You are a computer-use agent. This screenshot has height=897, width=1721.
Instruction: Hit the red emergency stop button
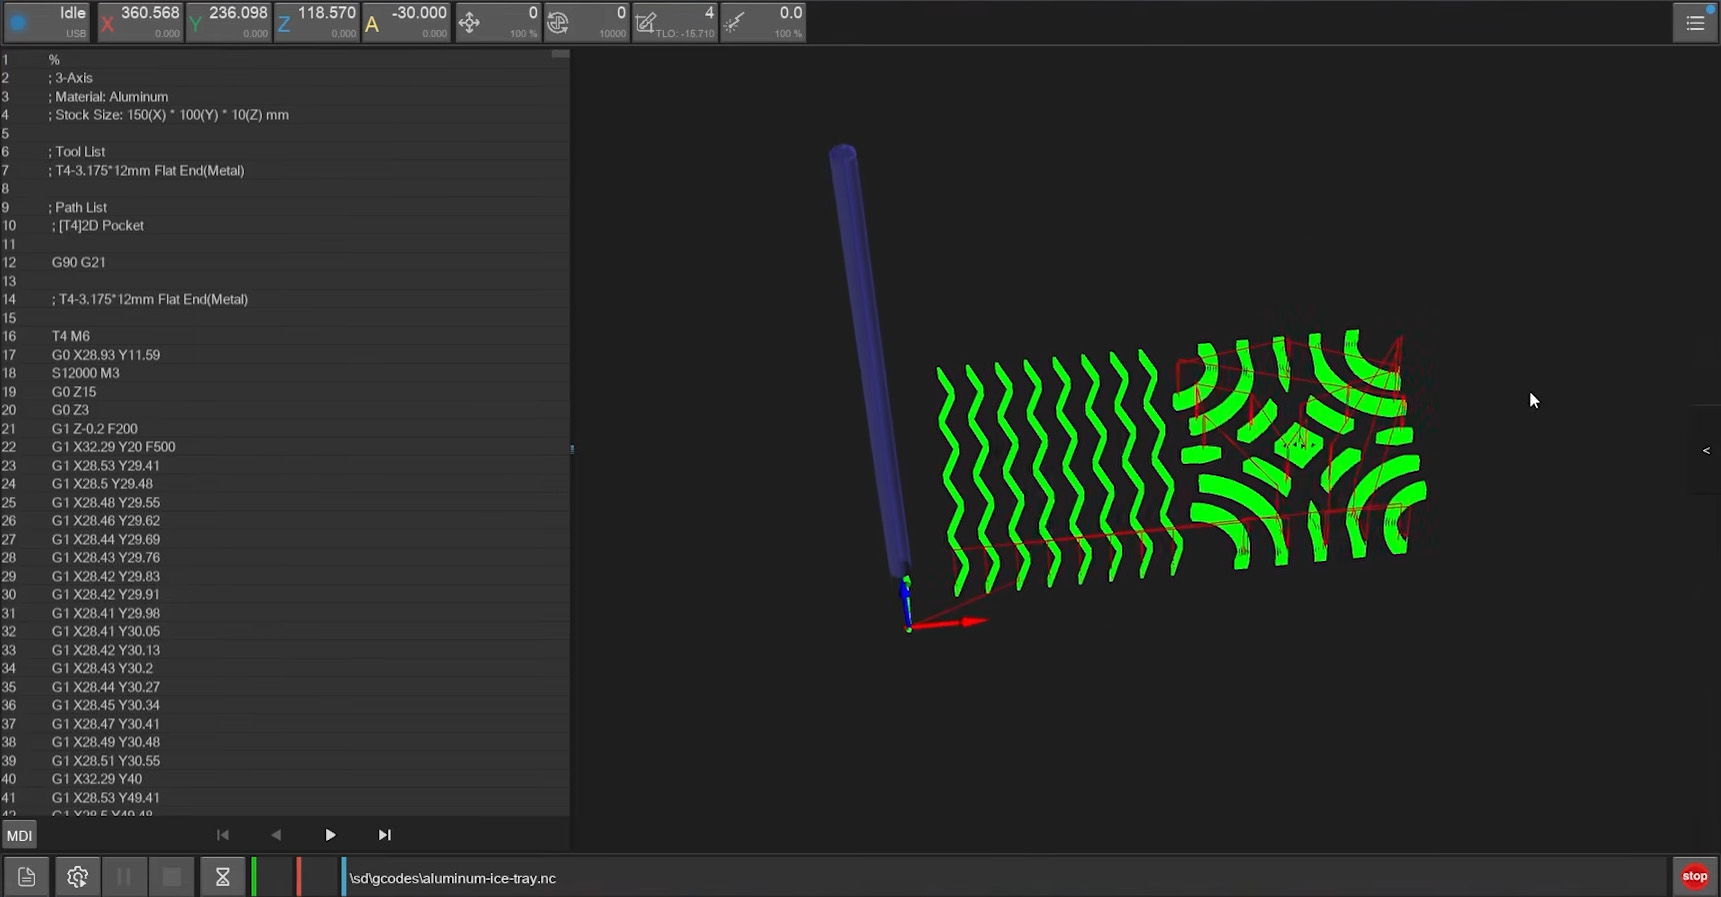tap(1694, 876)
